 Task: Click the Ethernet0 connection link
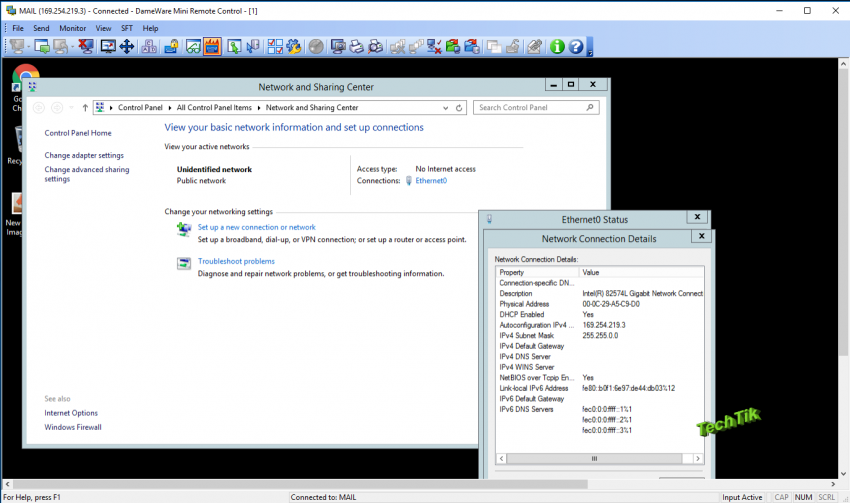[431, 181]
